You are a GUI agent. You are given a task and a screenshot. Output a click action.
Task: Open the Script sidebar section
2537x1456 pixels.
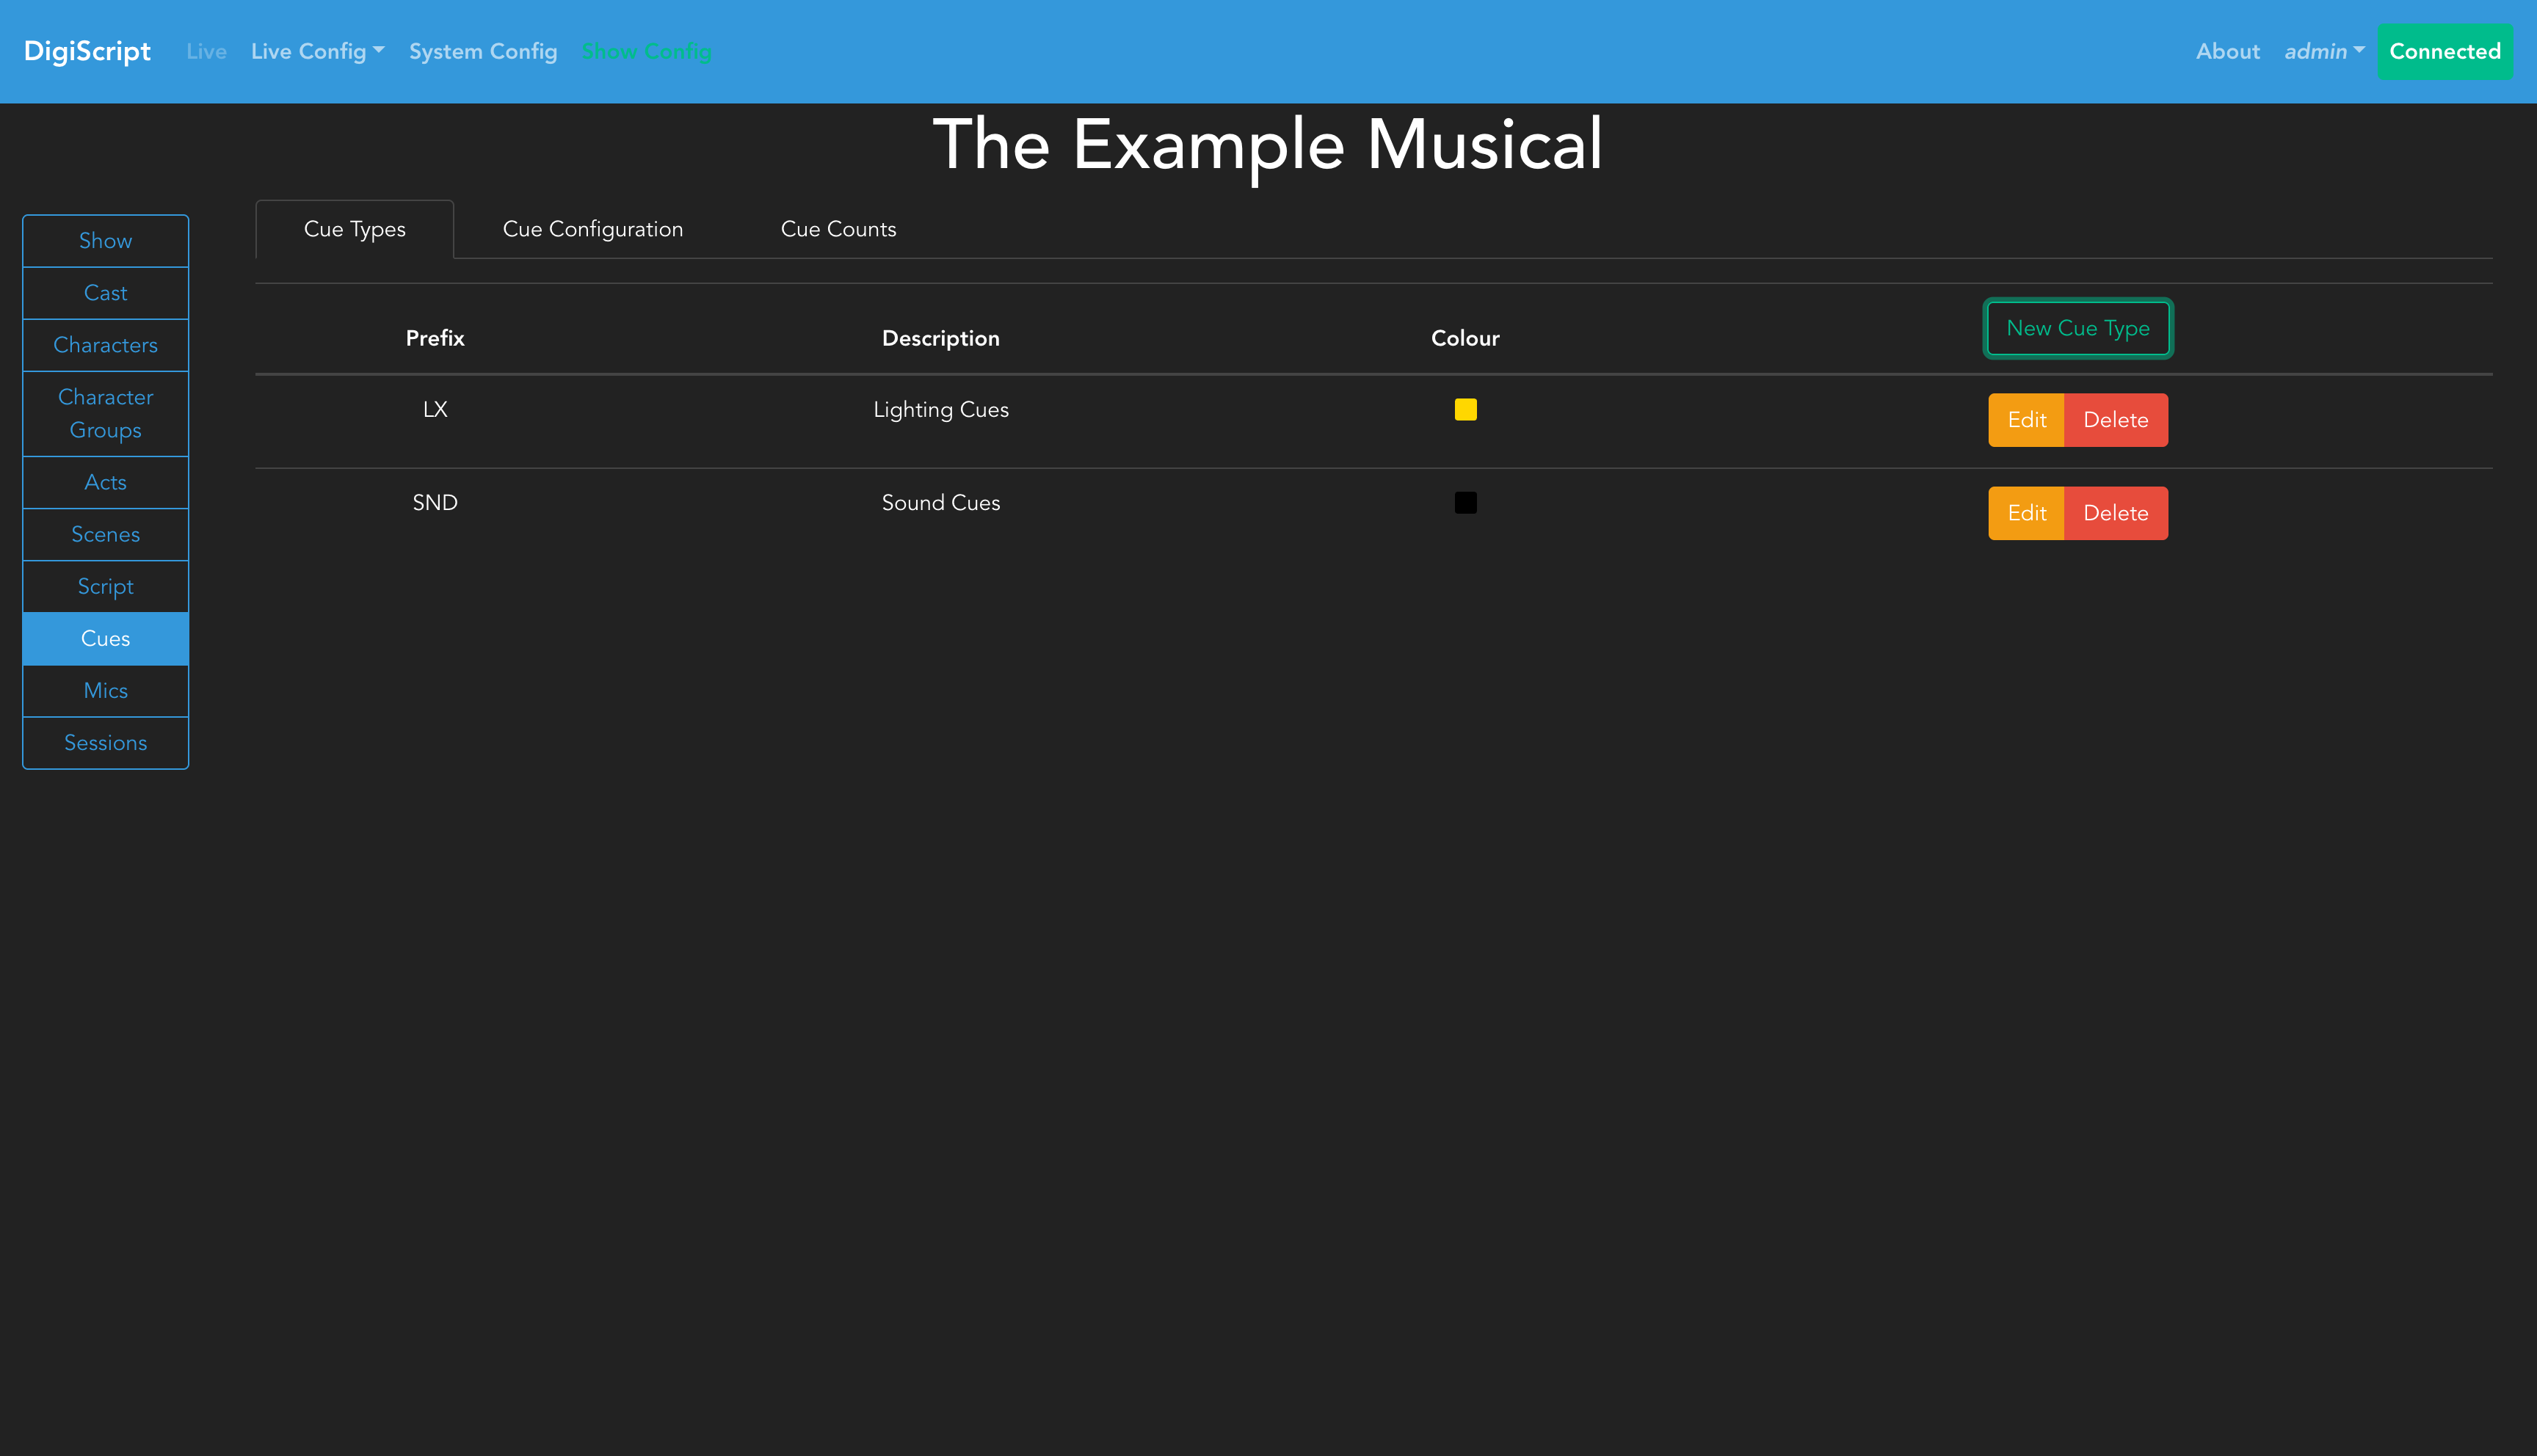[105, 586]
